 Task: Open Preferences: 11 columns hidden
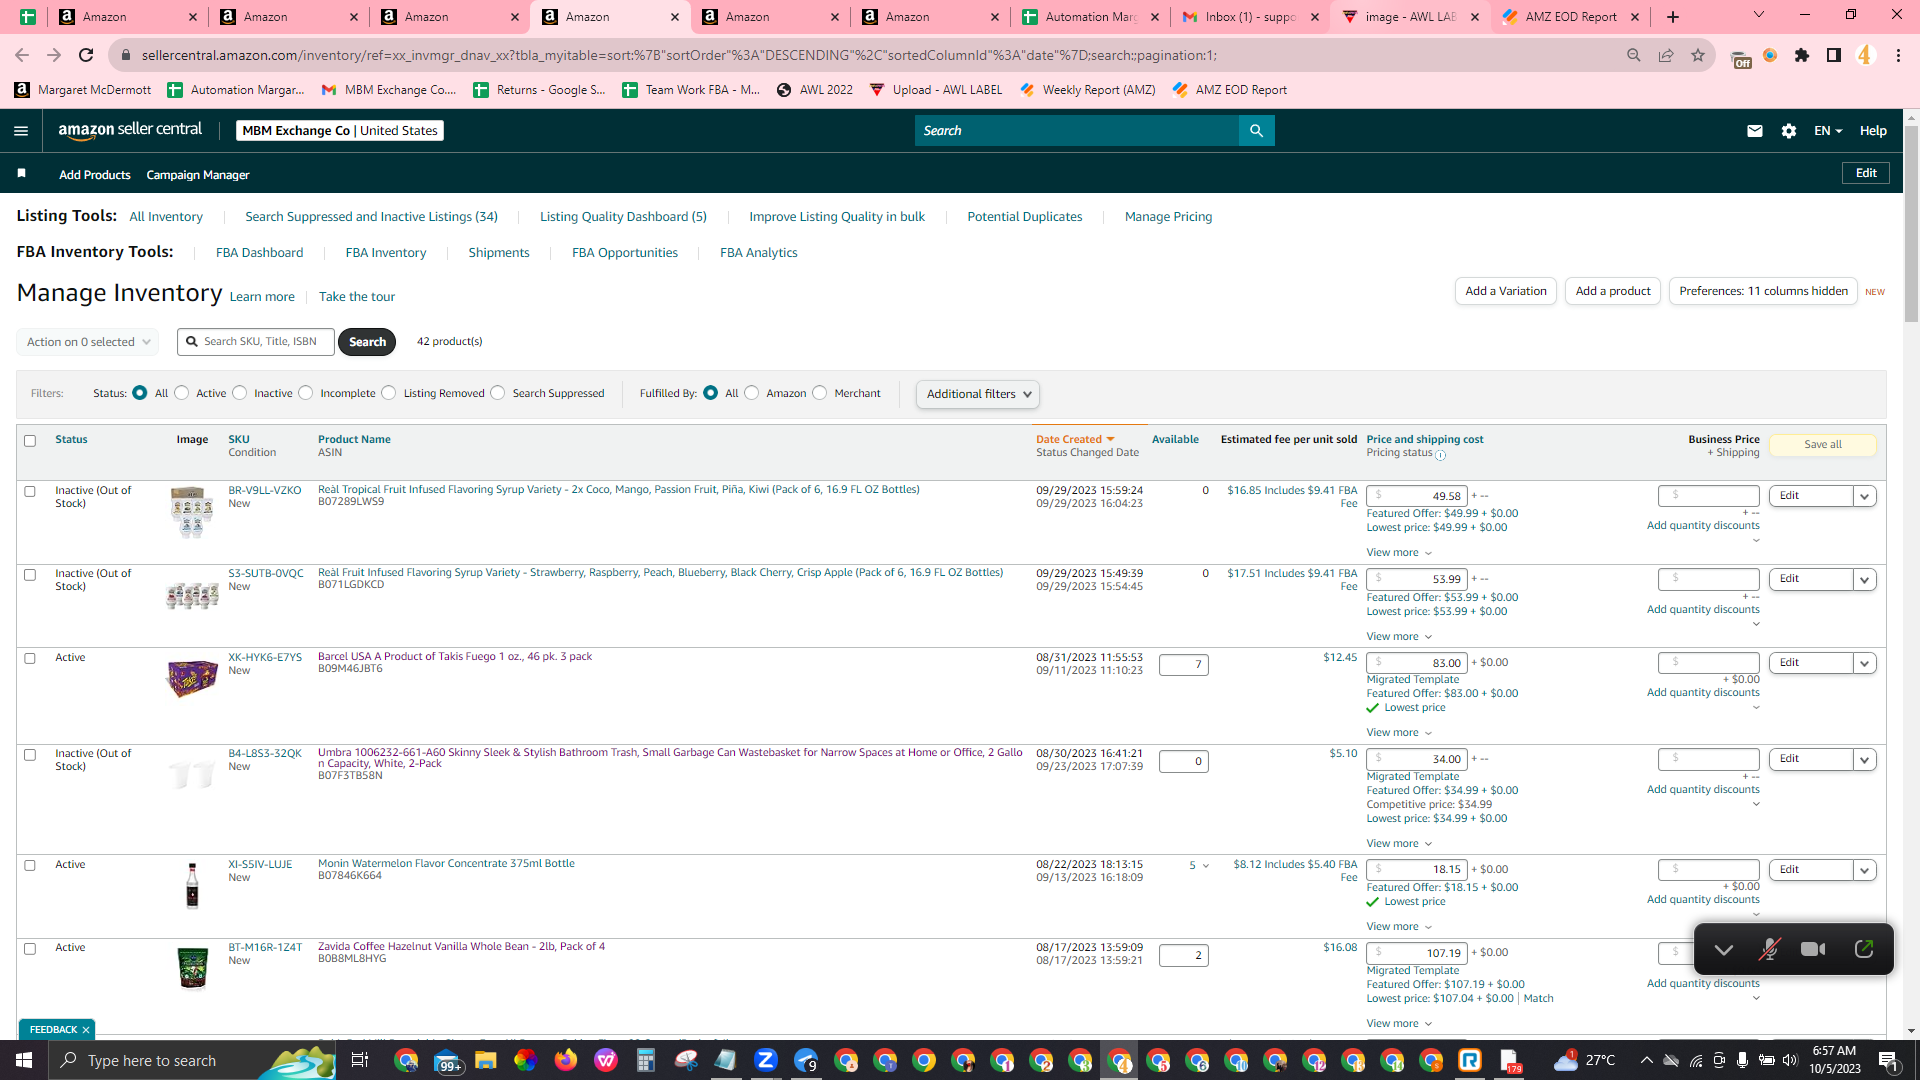[x=1763, y=291]
